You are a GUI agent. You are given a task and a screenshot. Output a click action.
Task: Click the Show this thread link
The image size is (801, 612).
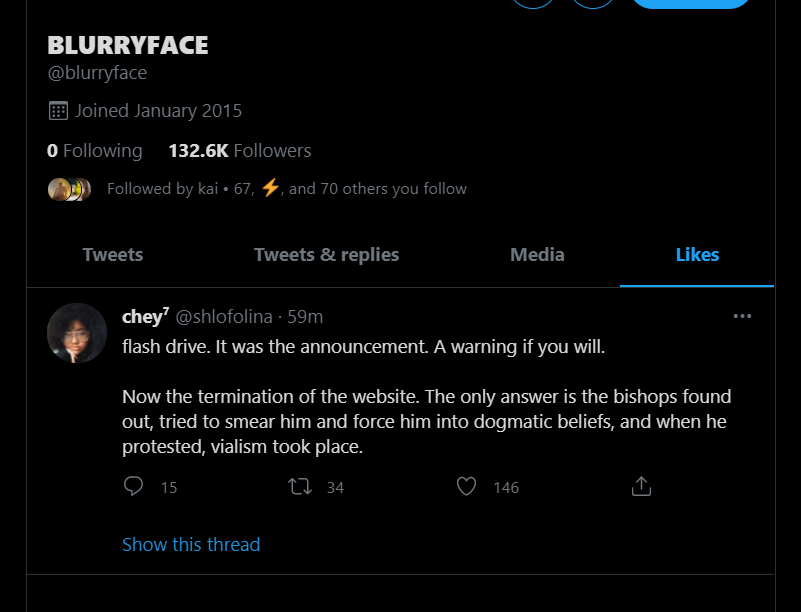[191, 544]
